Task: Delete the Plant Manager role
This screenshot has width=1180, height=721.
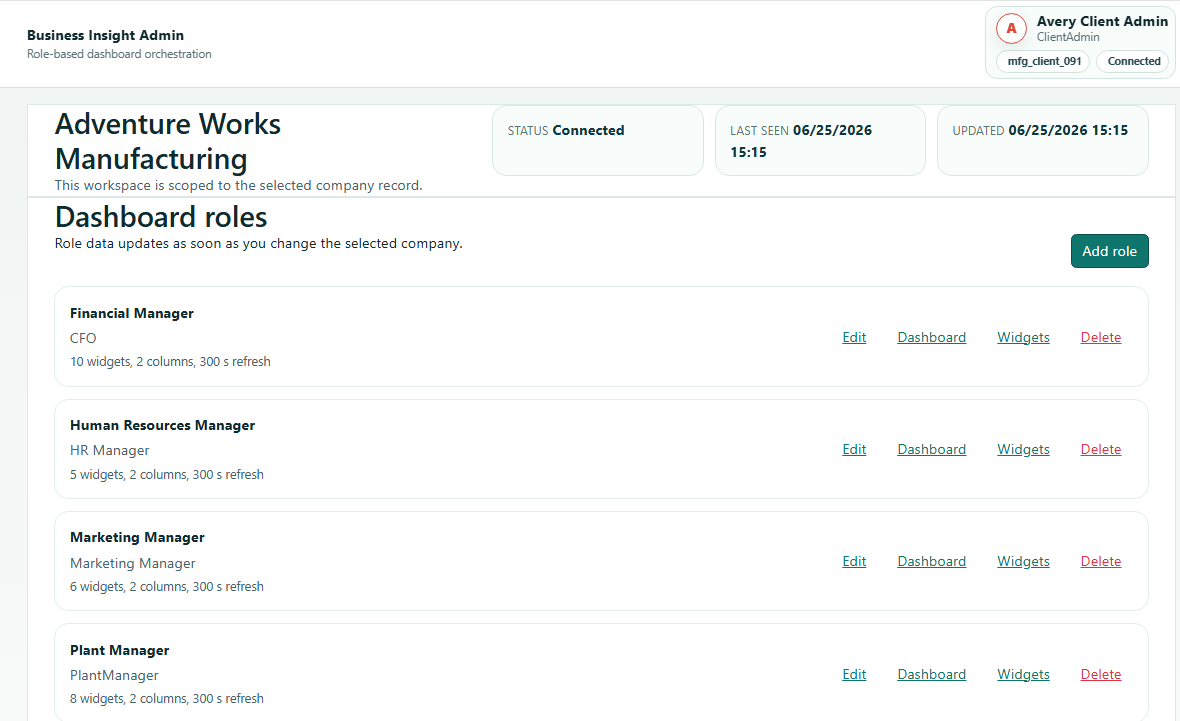Action: point(1100,674)
